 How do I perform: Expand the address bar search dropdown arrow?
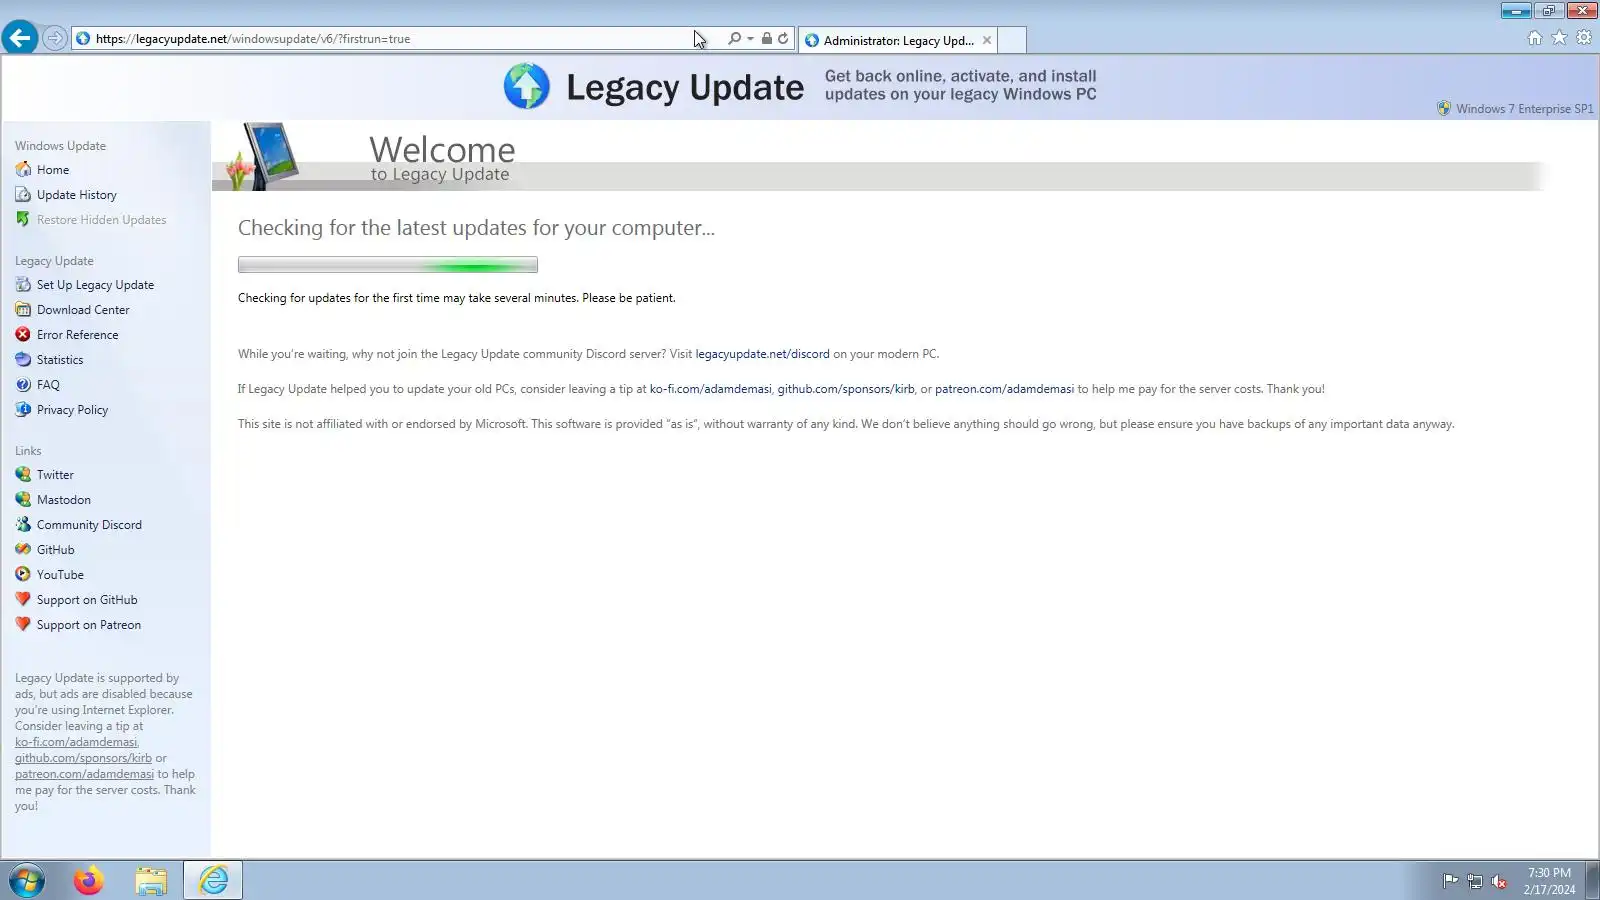click(x=750, y=39)
